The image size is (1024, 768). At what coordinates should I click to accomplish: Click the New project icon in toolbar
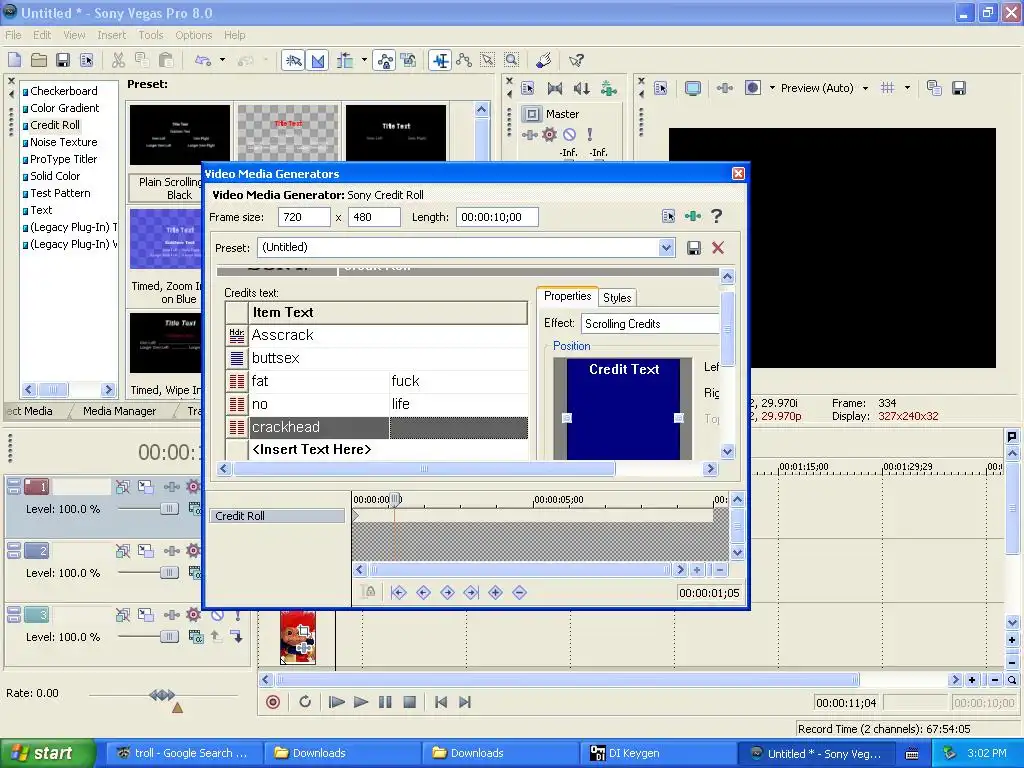point(14,60)
